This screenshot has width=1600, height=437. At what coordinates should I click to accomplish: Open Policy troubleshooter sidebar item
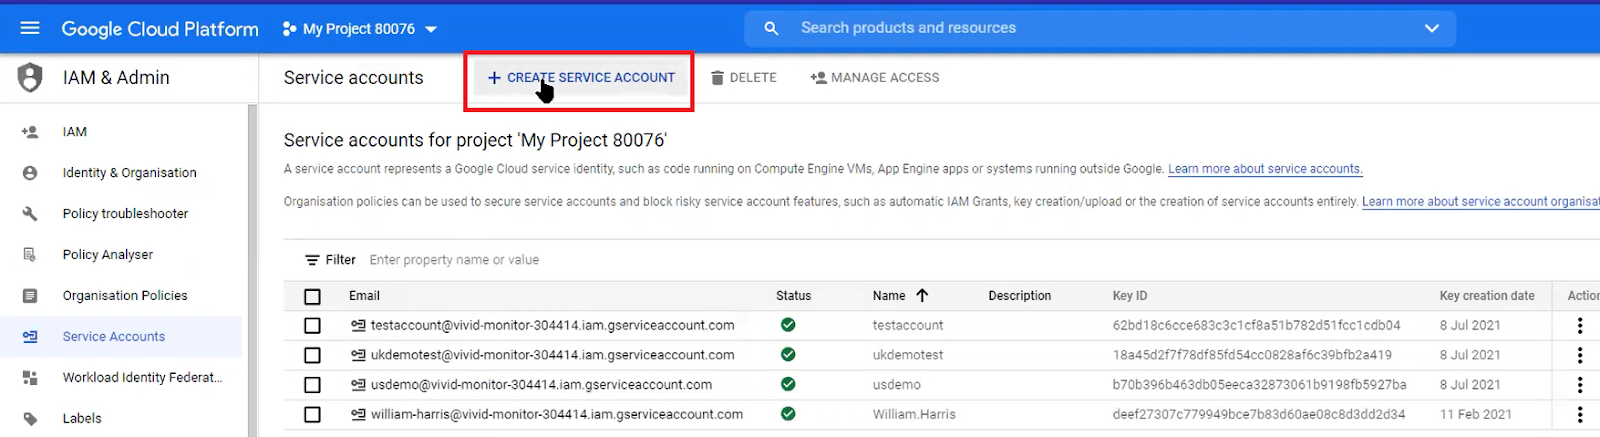tap(121, 214)
